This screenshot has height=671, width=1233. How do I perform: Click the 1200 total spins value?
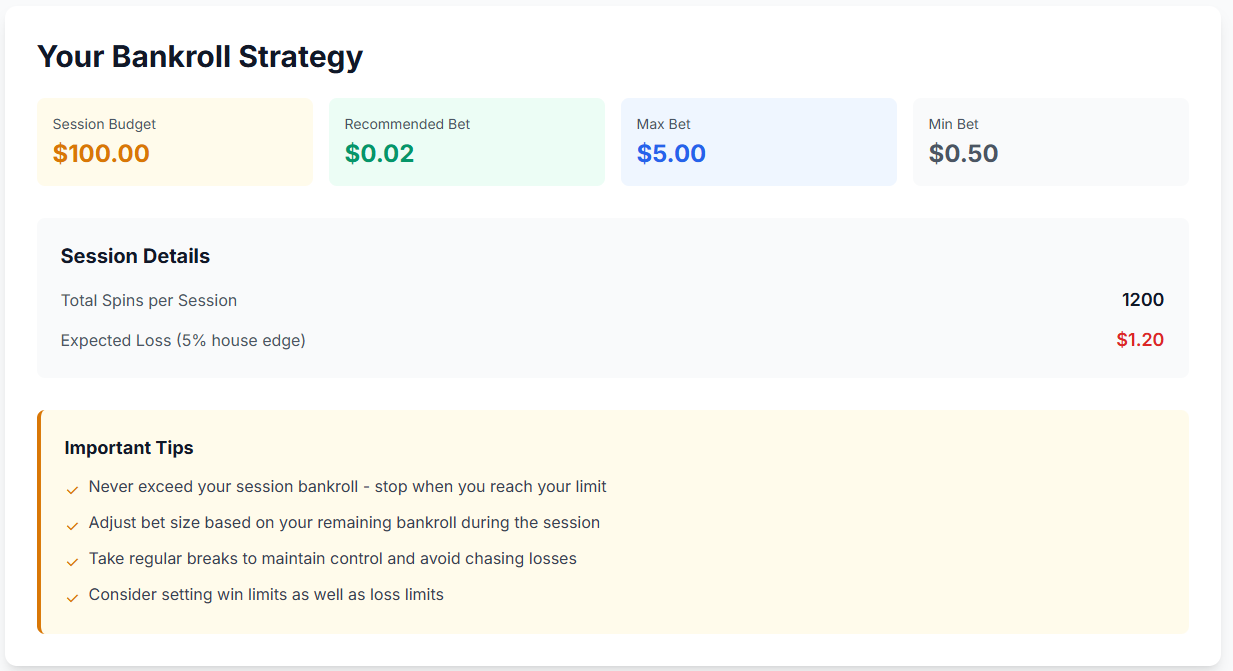(x=1142, y=300)
